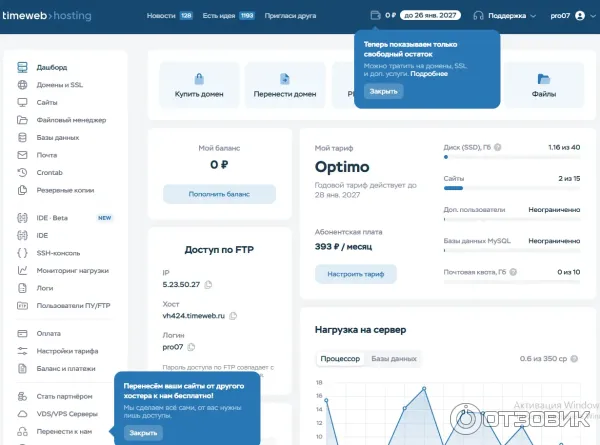Click the mail quota help question icon
600x445 pixels.
tap(513, 272)
